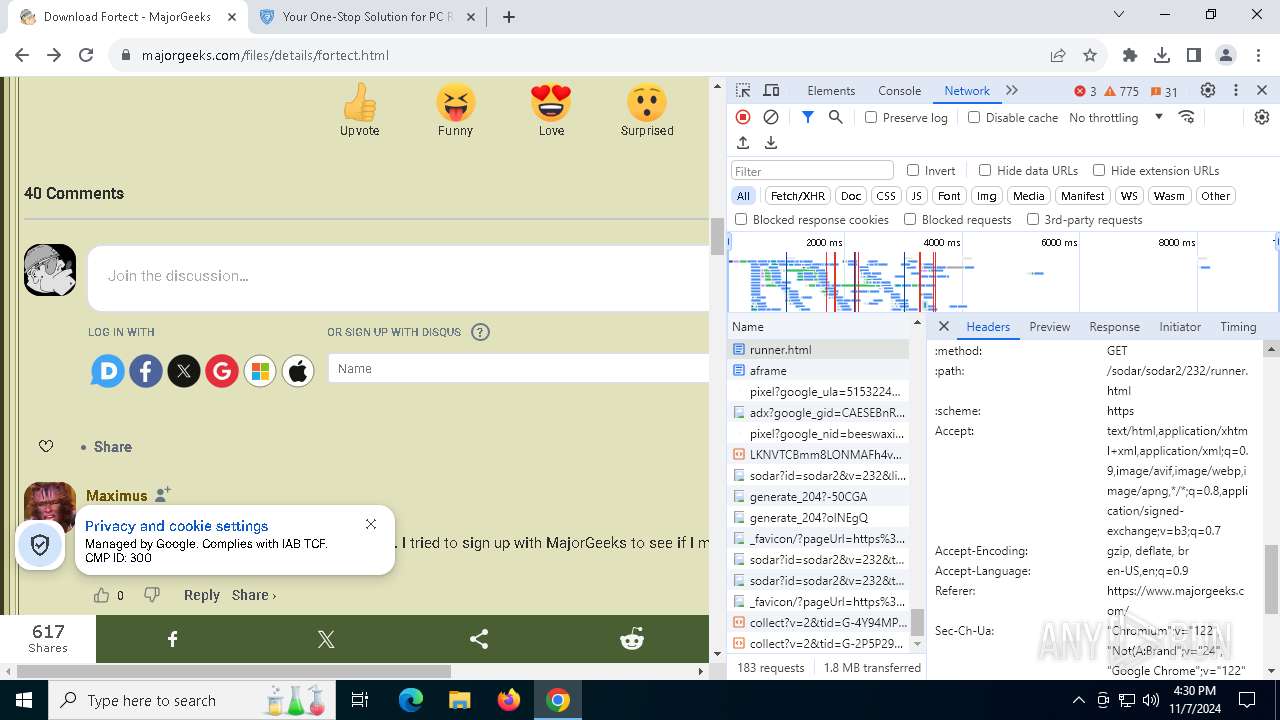The image size is (1280, 720).
Task: Check Blocked response cookies
Action: pos(741,219)
